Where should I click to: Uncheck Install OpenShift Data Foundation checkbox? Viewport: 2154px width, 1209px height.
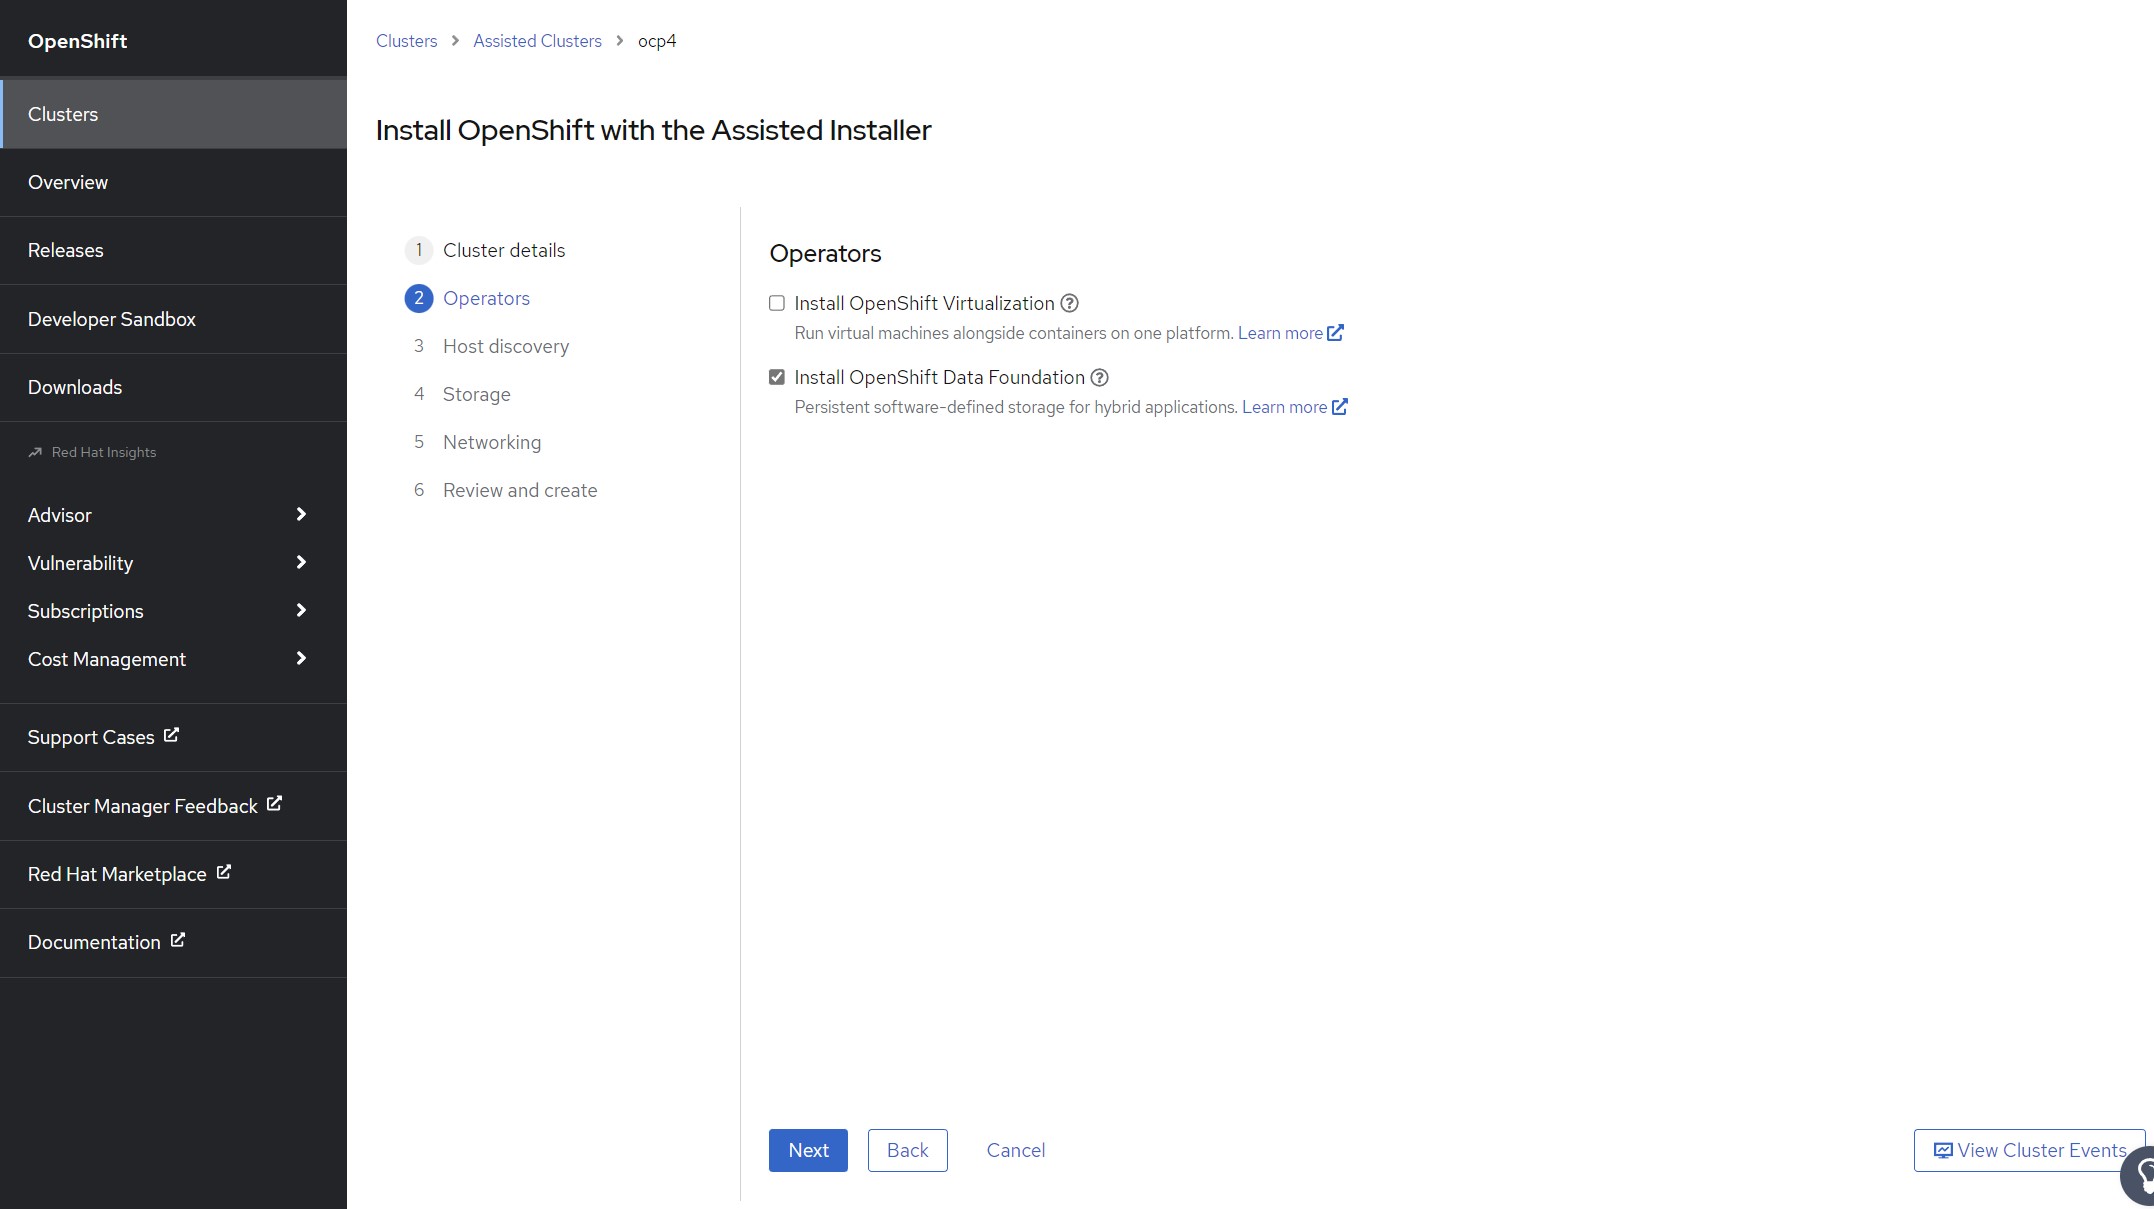(777, 377)
